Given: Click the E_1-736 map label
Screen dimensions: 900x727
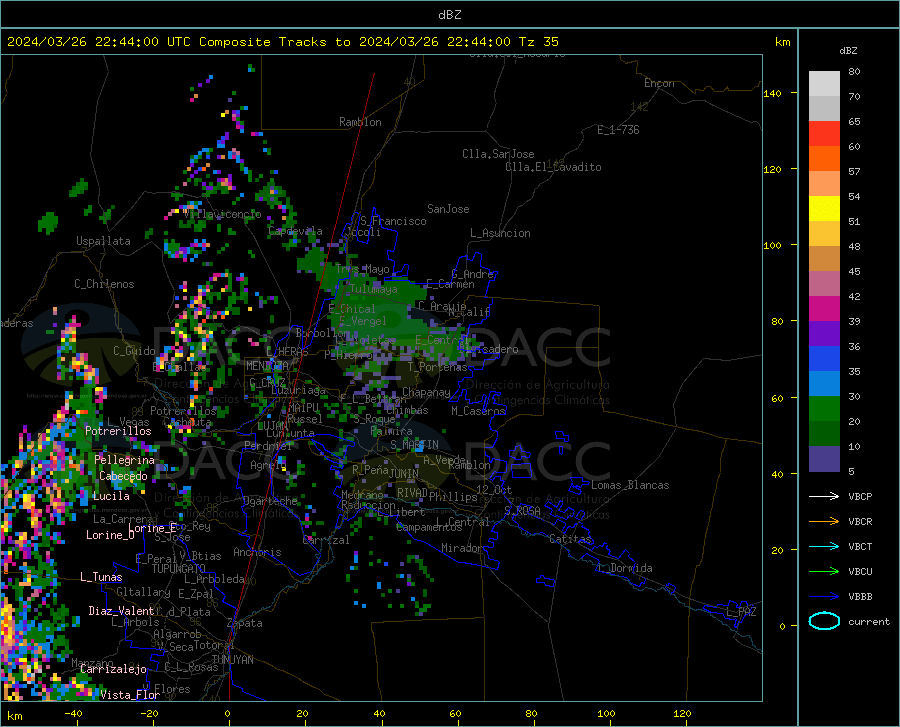Looking at the screenshot, I should [x=618, y=130].
